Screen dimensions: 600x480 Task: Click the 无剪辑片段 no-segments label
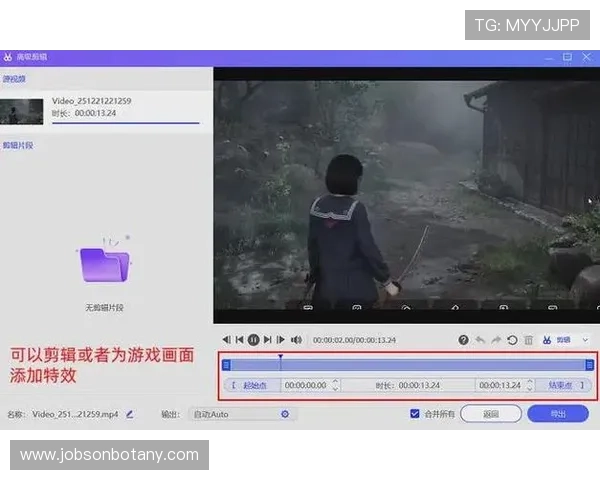click(x=104, y=307)
